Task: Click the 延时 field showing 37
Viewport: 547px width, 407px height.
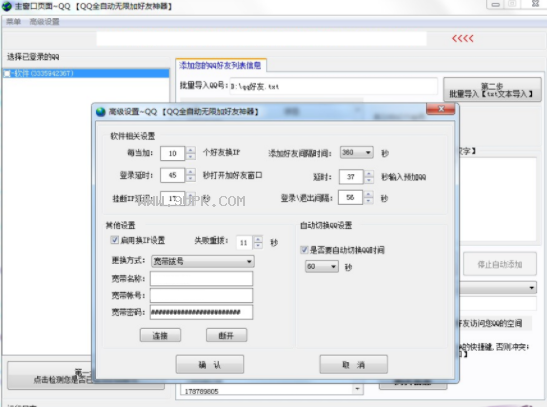Action: tap(351, 177)
